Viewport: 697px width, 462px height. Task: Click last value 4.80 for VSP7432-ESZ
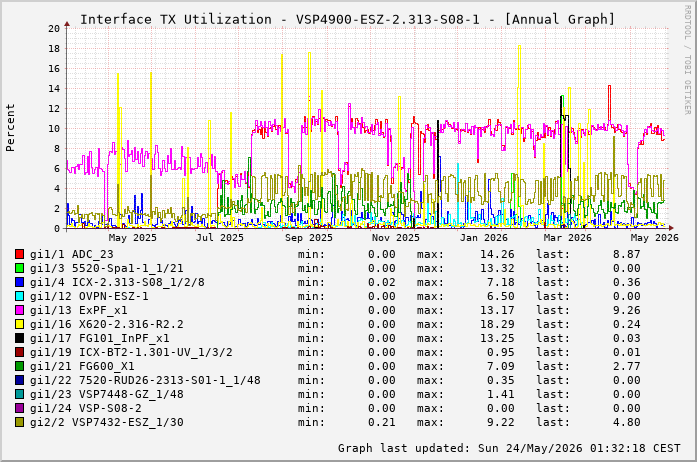(x=626, y=422)
